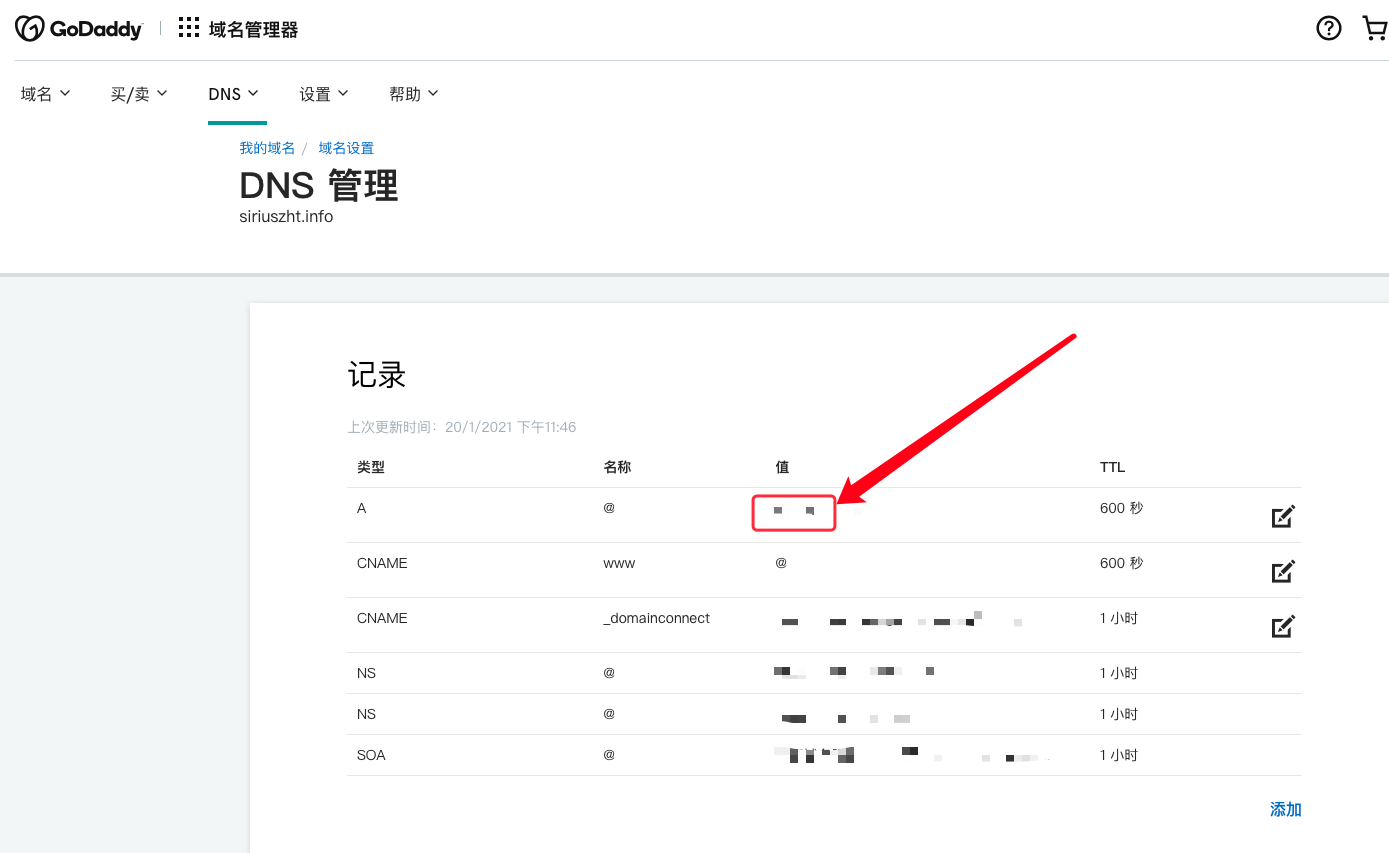This screenshot has height=853, width=1389.
Task: Click the 域名管理器 header label
Action: pos(253,28)
